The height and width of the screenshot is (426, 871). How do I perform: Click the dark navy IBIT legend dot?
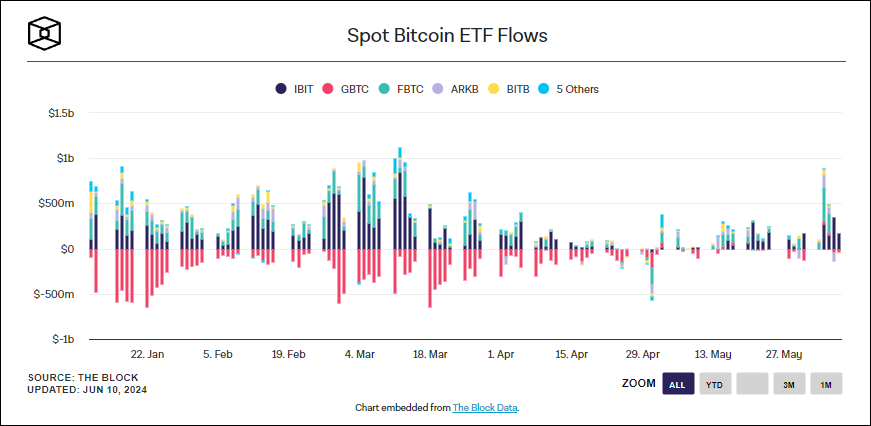pyautogui.click(x=281, y=89)
